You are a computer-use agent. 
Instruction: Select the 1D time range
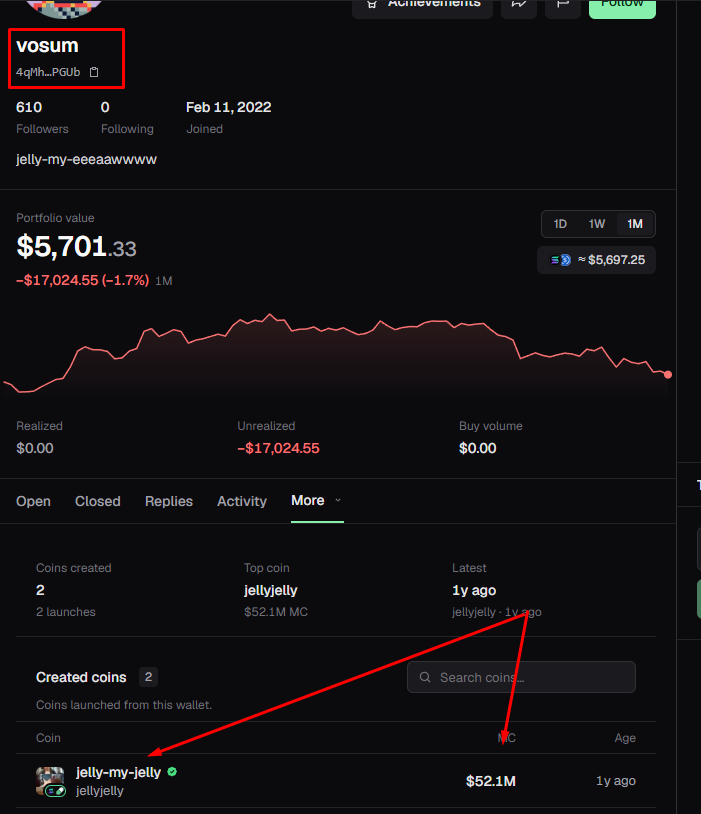pyautogui.click(x=560, y=224)
